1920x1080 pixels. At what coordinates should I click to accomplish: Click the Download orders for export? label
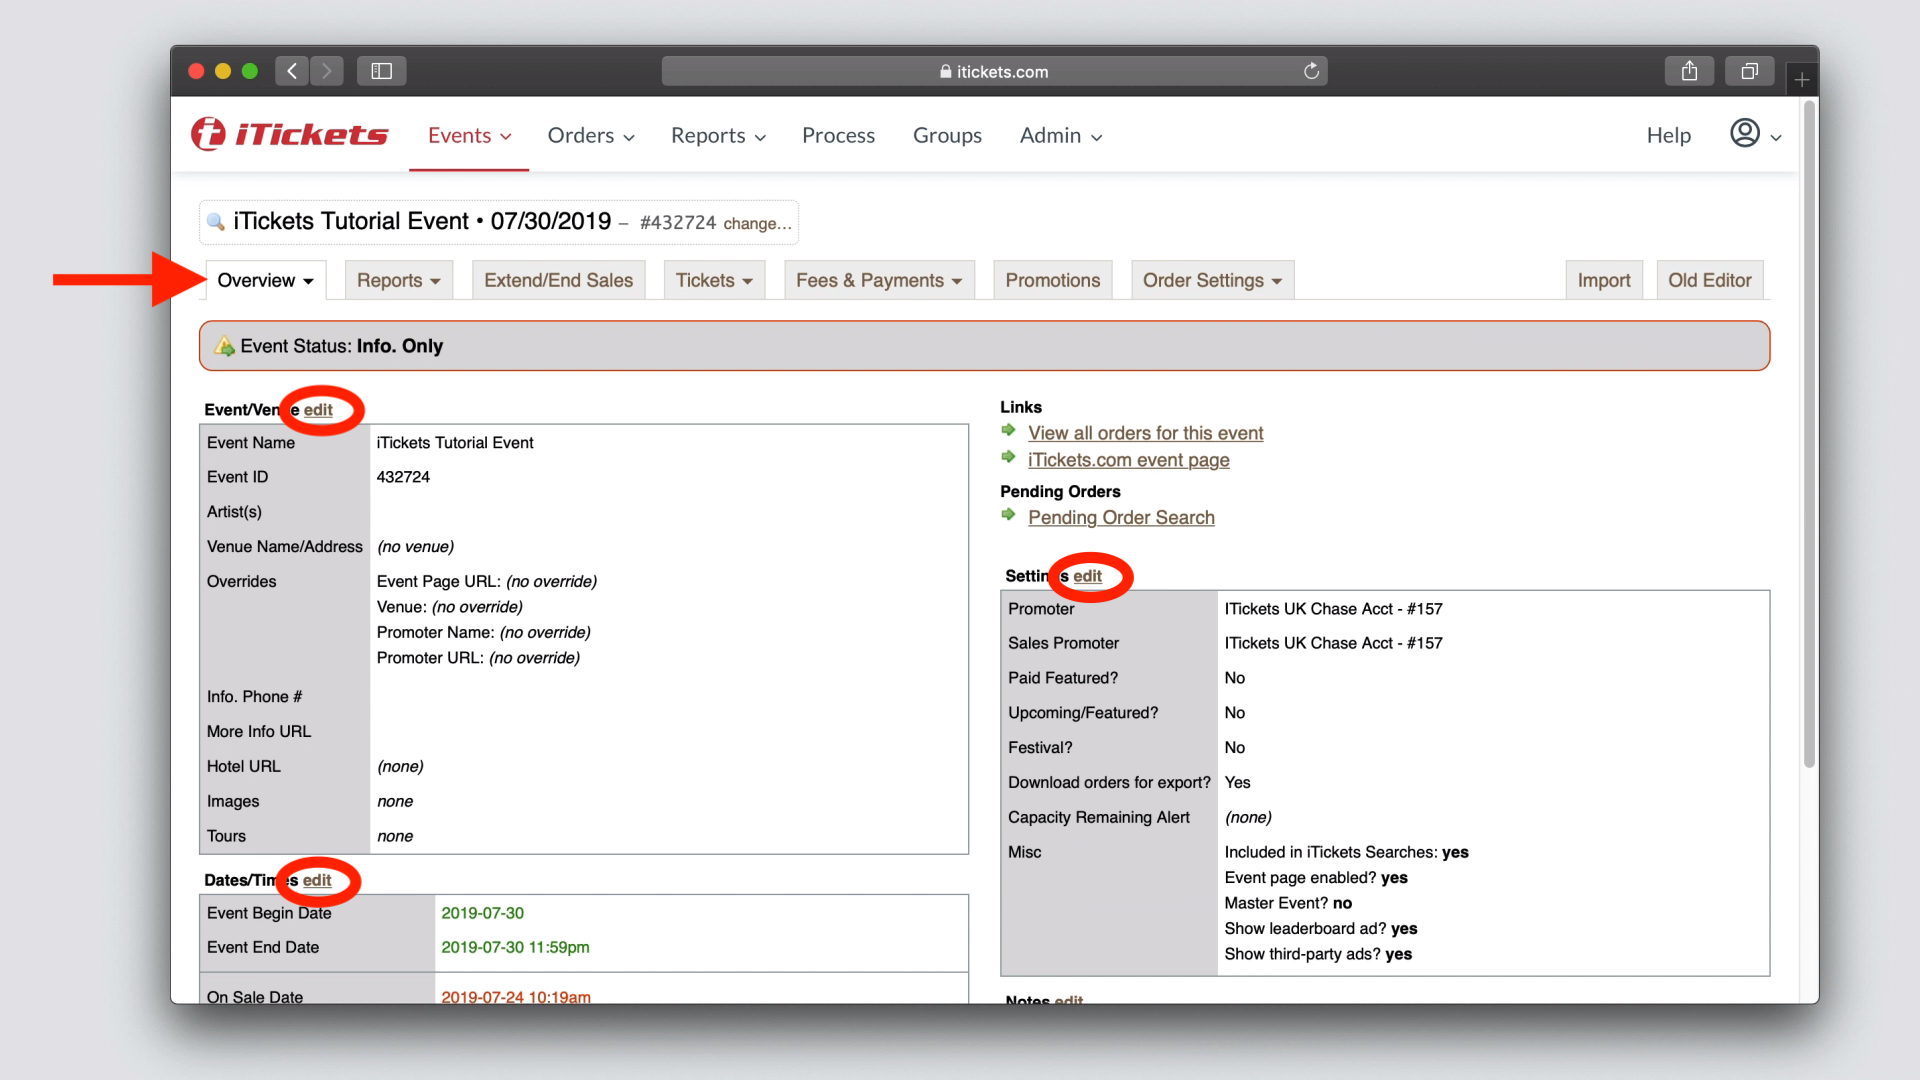pyautogui.click(x=1109, y=782)
